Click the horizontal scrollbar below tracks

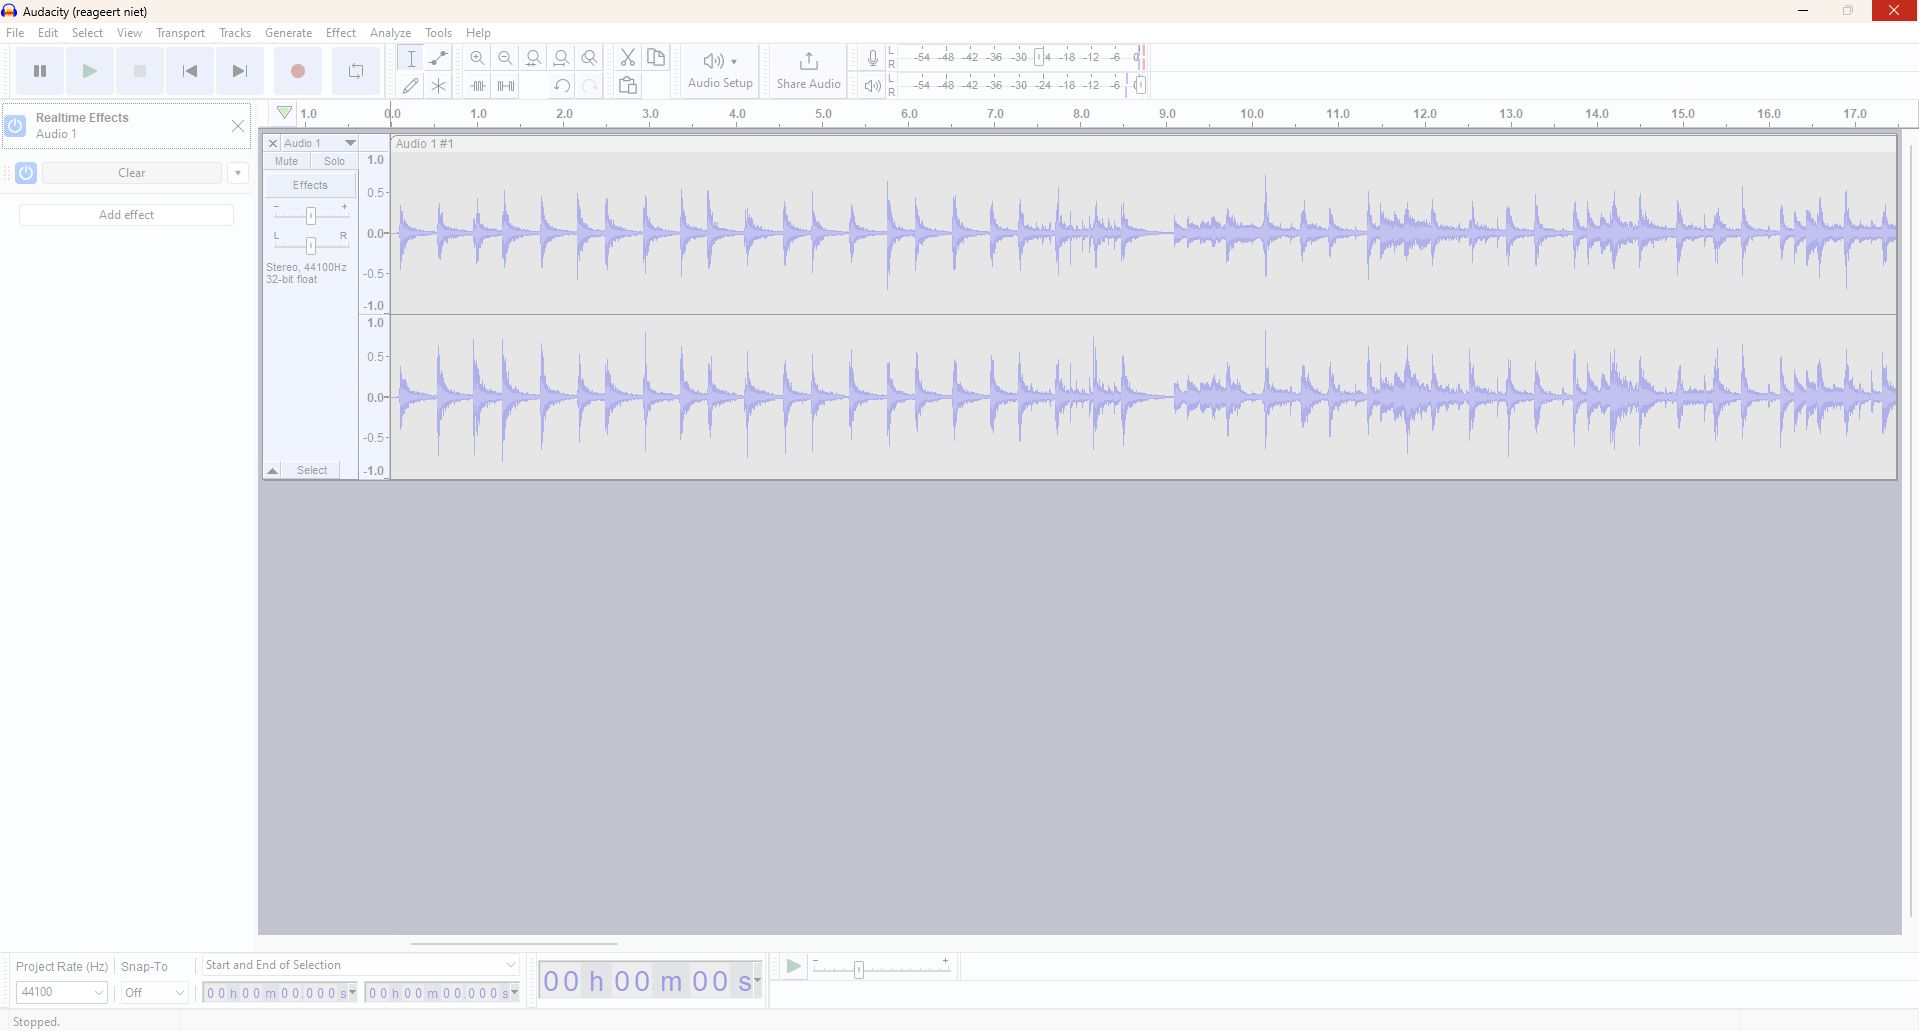pos(514,943)
